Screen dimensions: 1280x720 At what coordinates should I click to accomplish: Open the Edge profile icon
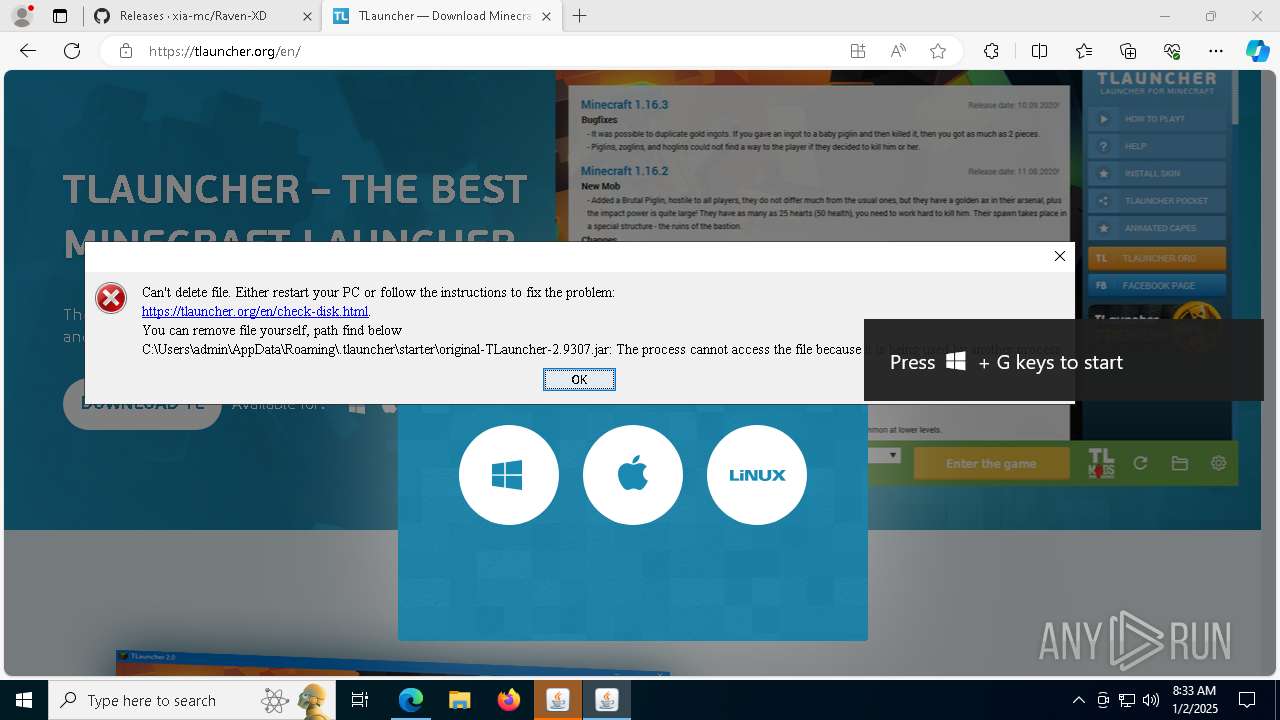pyautogui.click(x=22, y=16)
